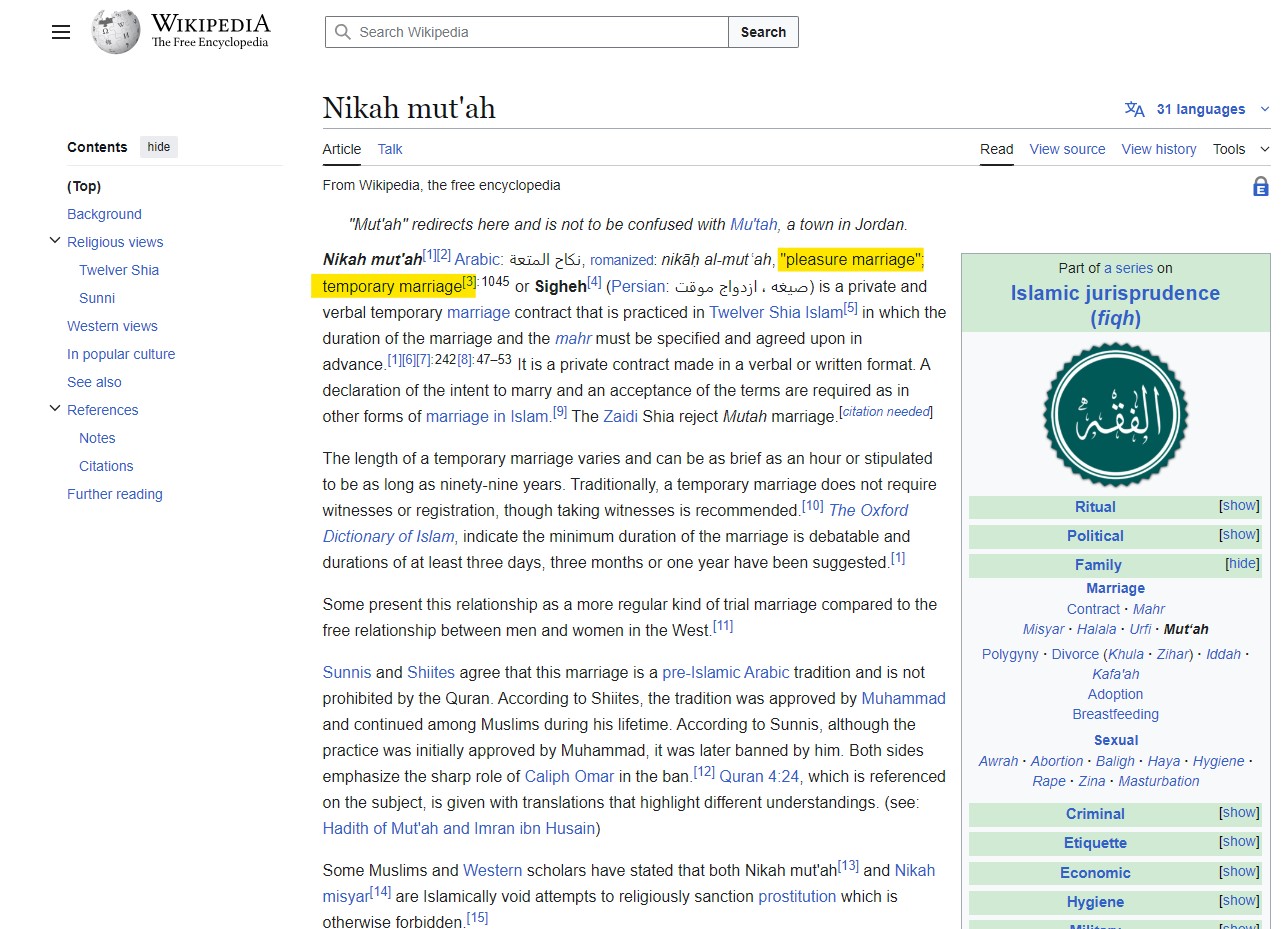Open the prostitution link
The height and width of the screenshot is (929, 1283).
[797, 896]
